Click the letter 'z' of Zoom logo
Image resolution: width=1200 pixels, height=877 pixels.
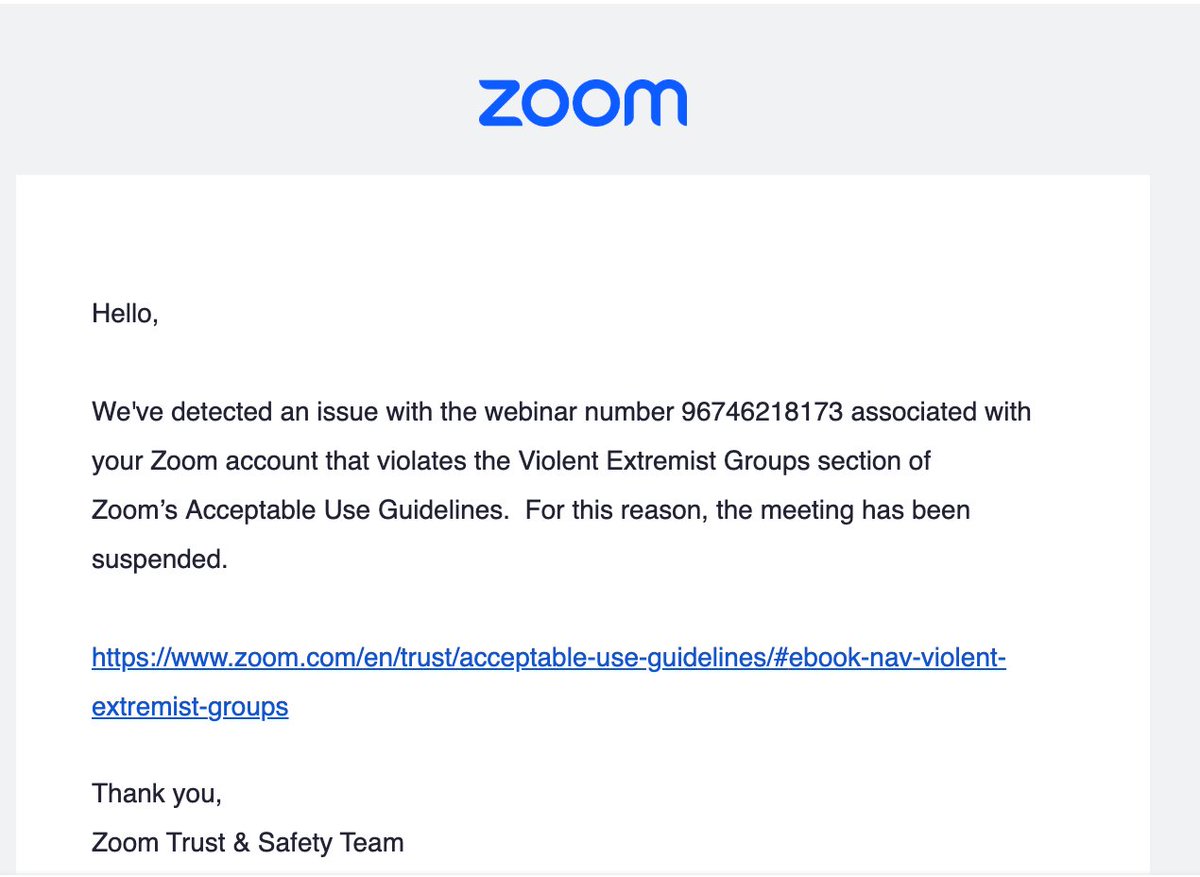(500, 104)
